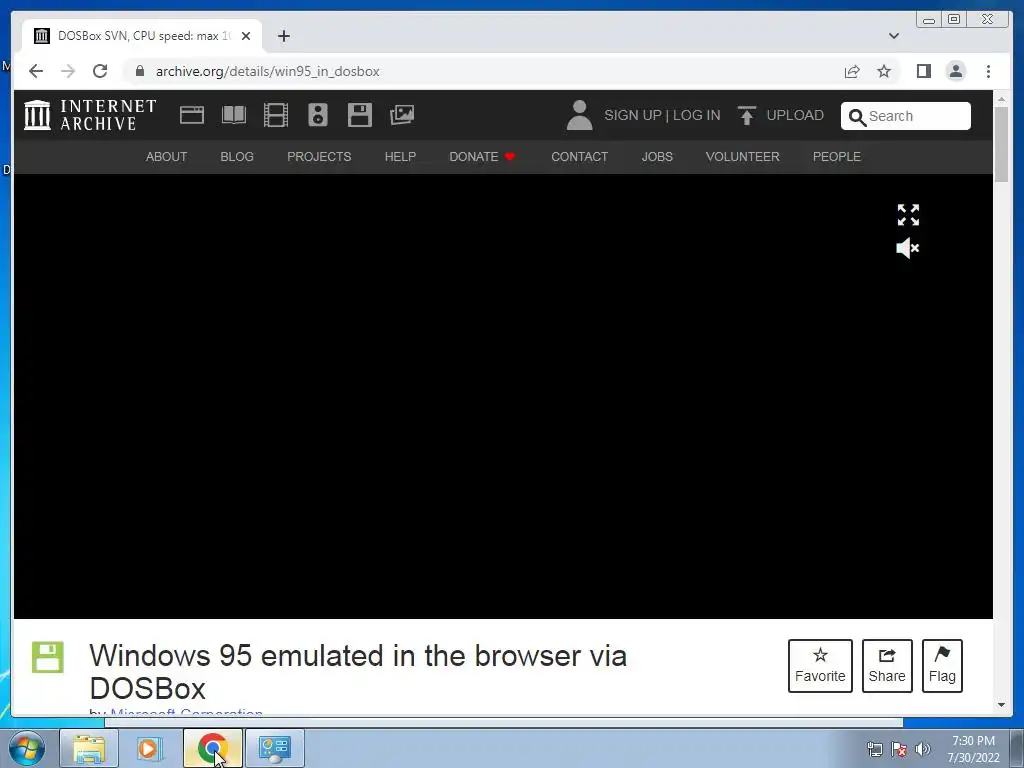Click the Share button
The height and width of the screenshot is (768, 1024).
pyautogui.click(x=887, y=665)
